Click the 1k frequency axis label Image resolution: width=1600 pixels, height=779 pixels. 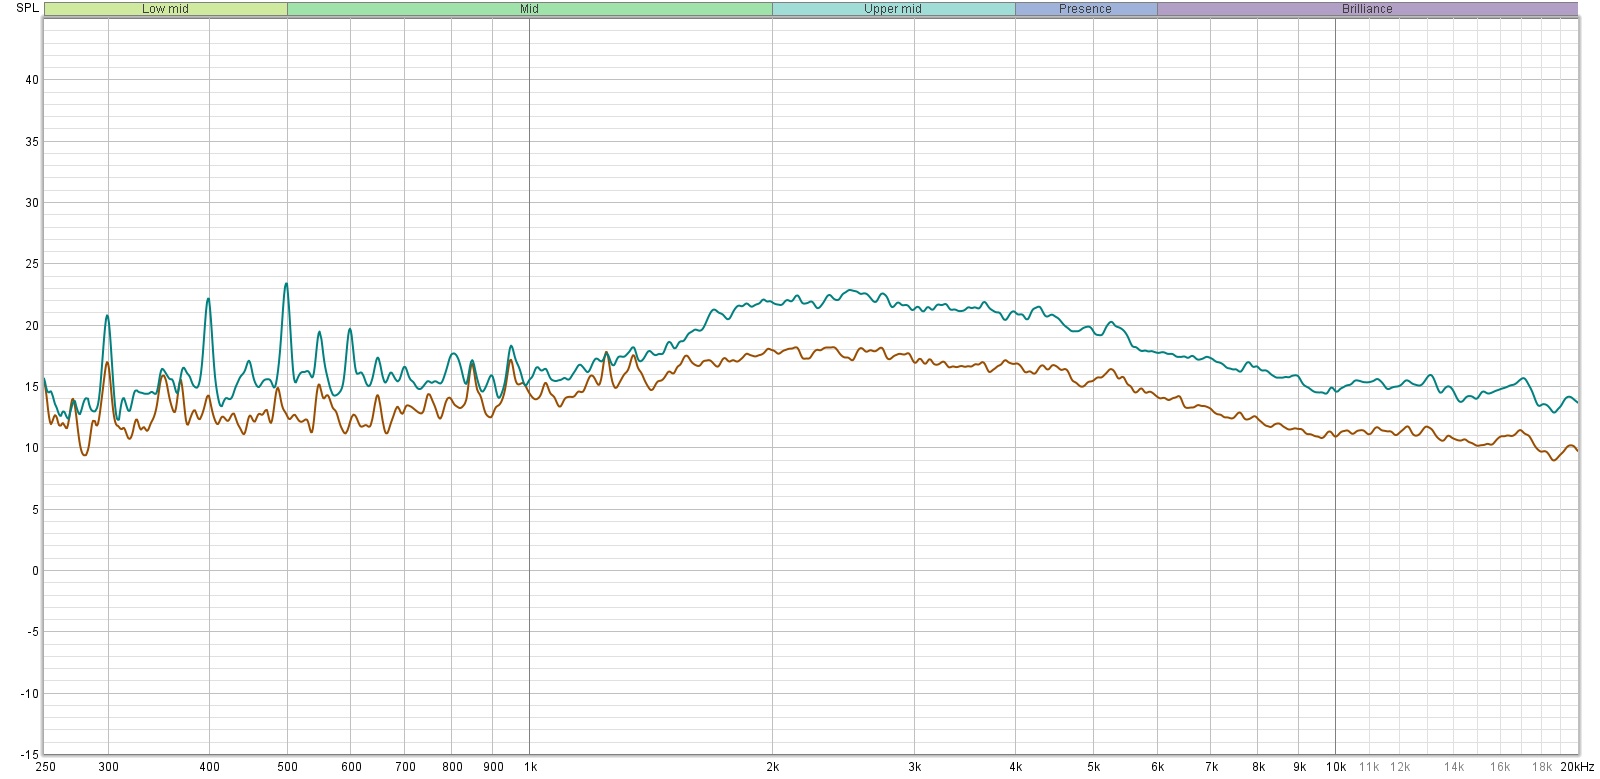pos(531,767)
